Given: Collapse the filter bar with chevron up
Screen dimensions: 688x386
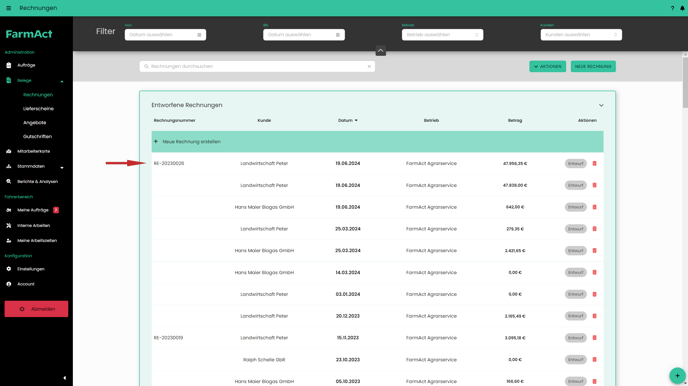Looking at the screenshot, I should click(380, 51).
